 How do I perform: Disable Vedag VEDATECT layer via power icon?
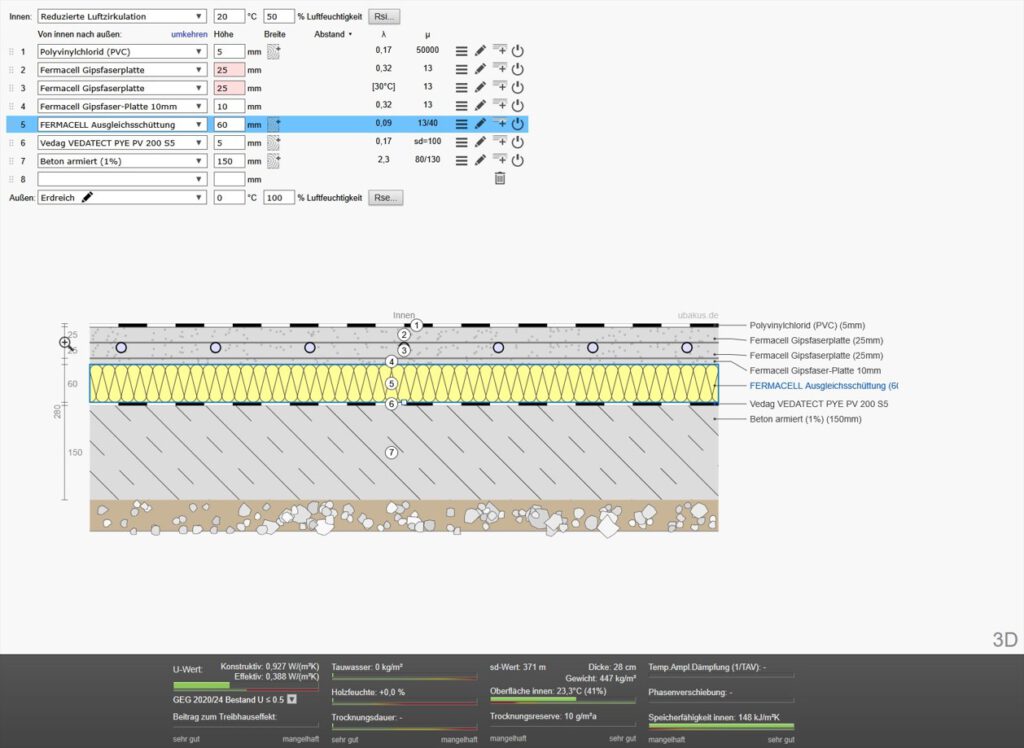pos(518,142)
